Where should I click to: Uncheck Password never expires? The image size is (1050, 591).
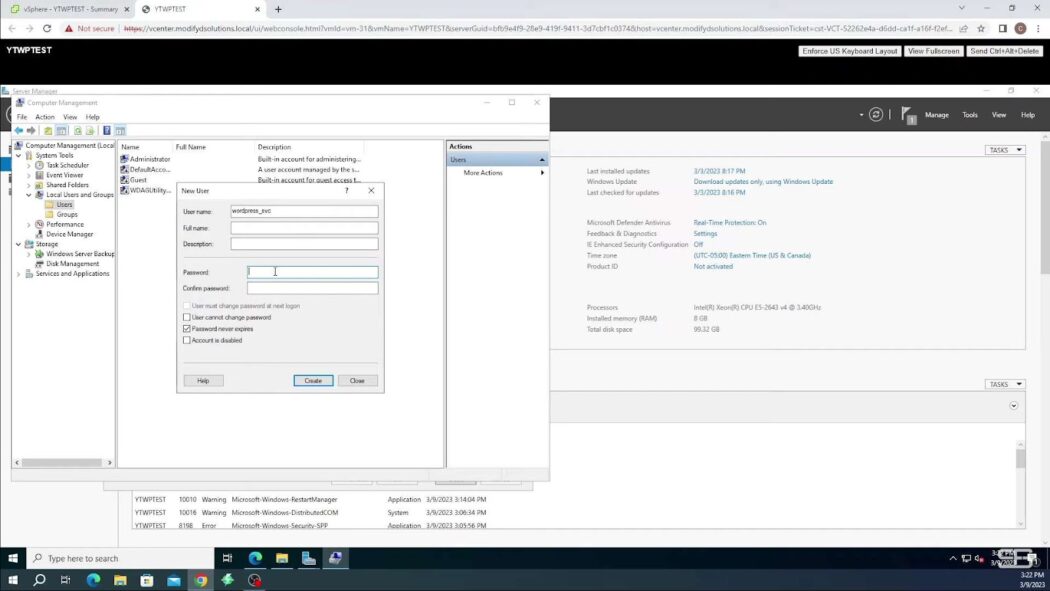click(187, 329)
